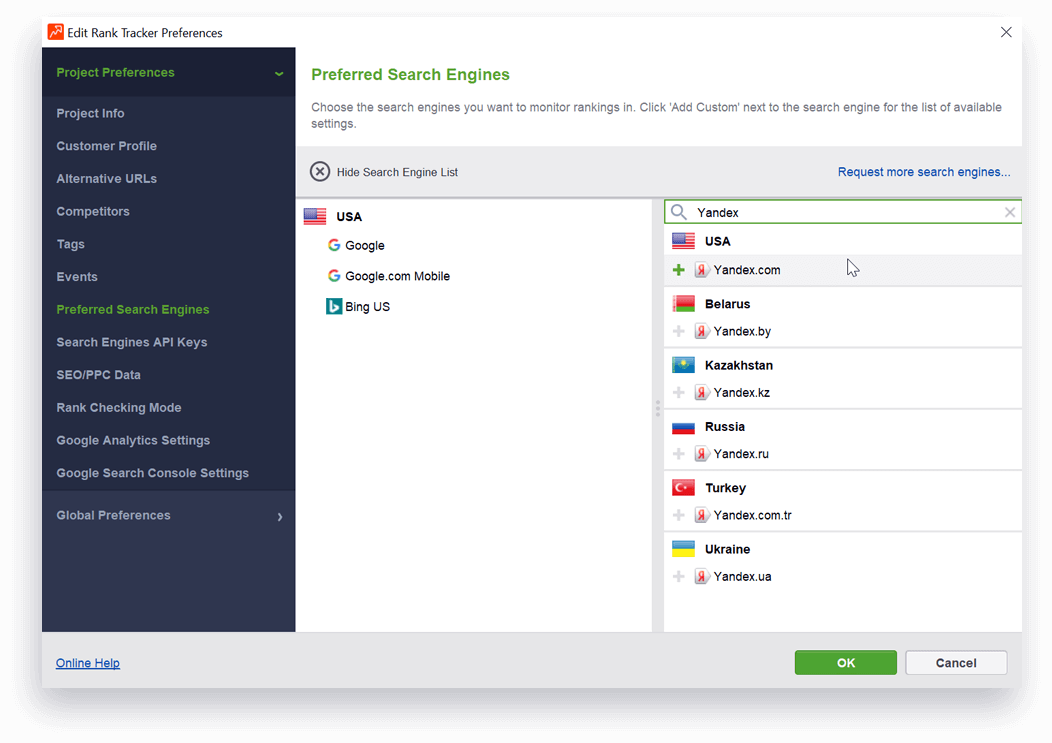This screenshot has width=1052, height=743.
Task: Click the Yandex logo next to Yandex.com
Action: coord(701,270)
